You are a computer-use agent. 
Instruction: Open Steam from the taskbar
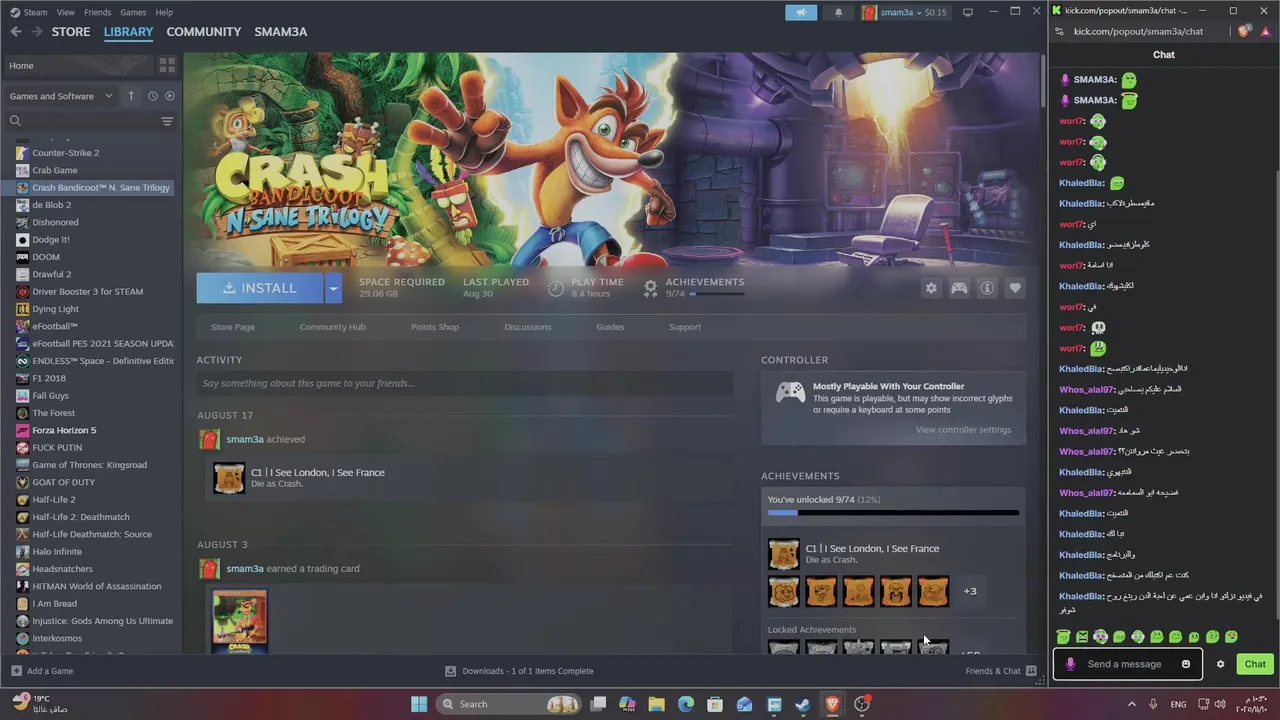pos(803,704)
